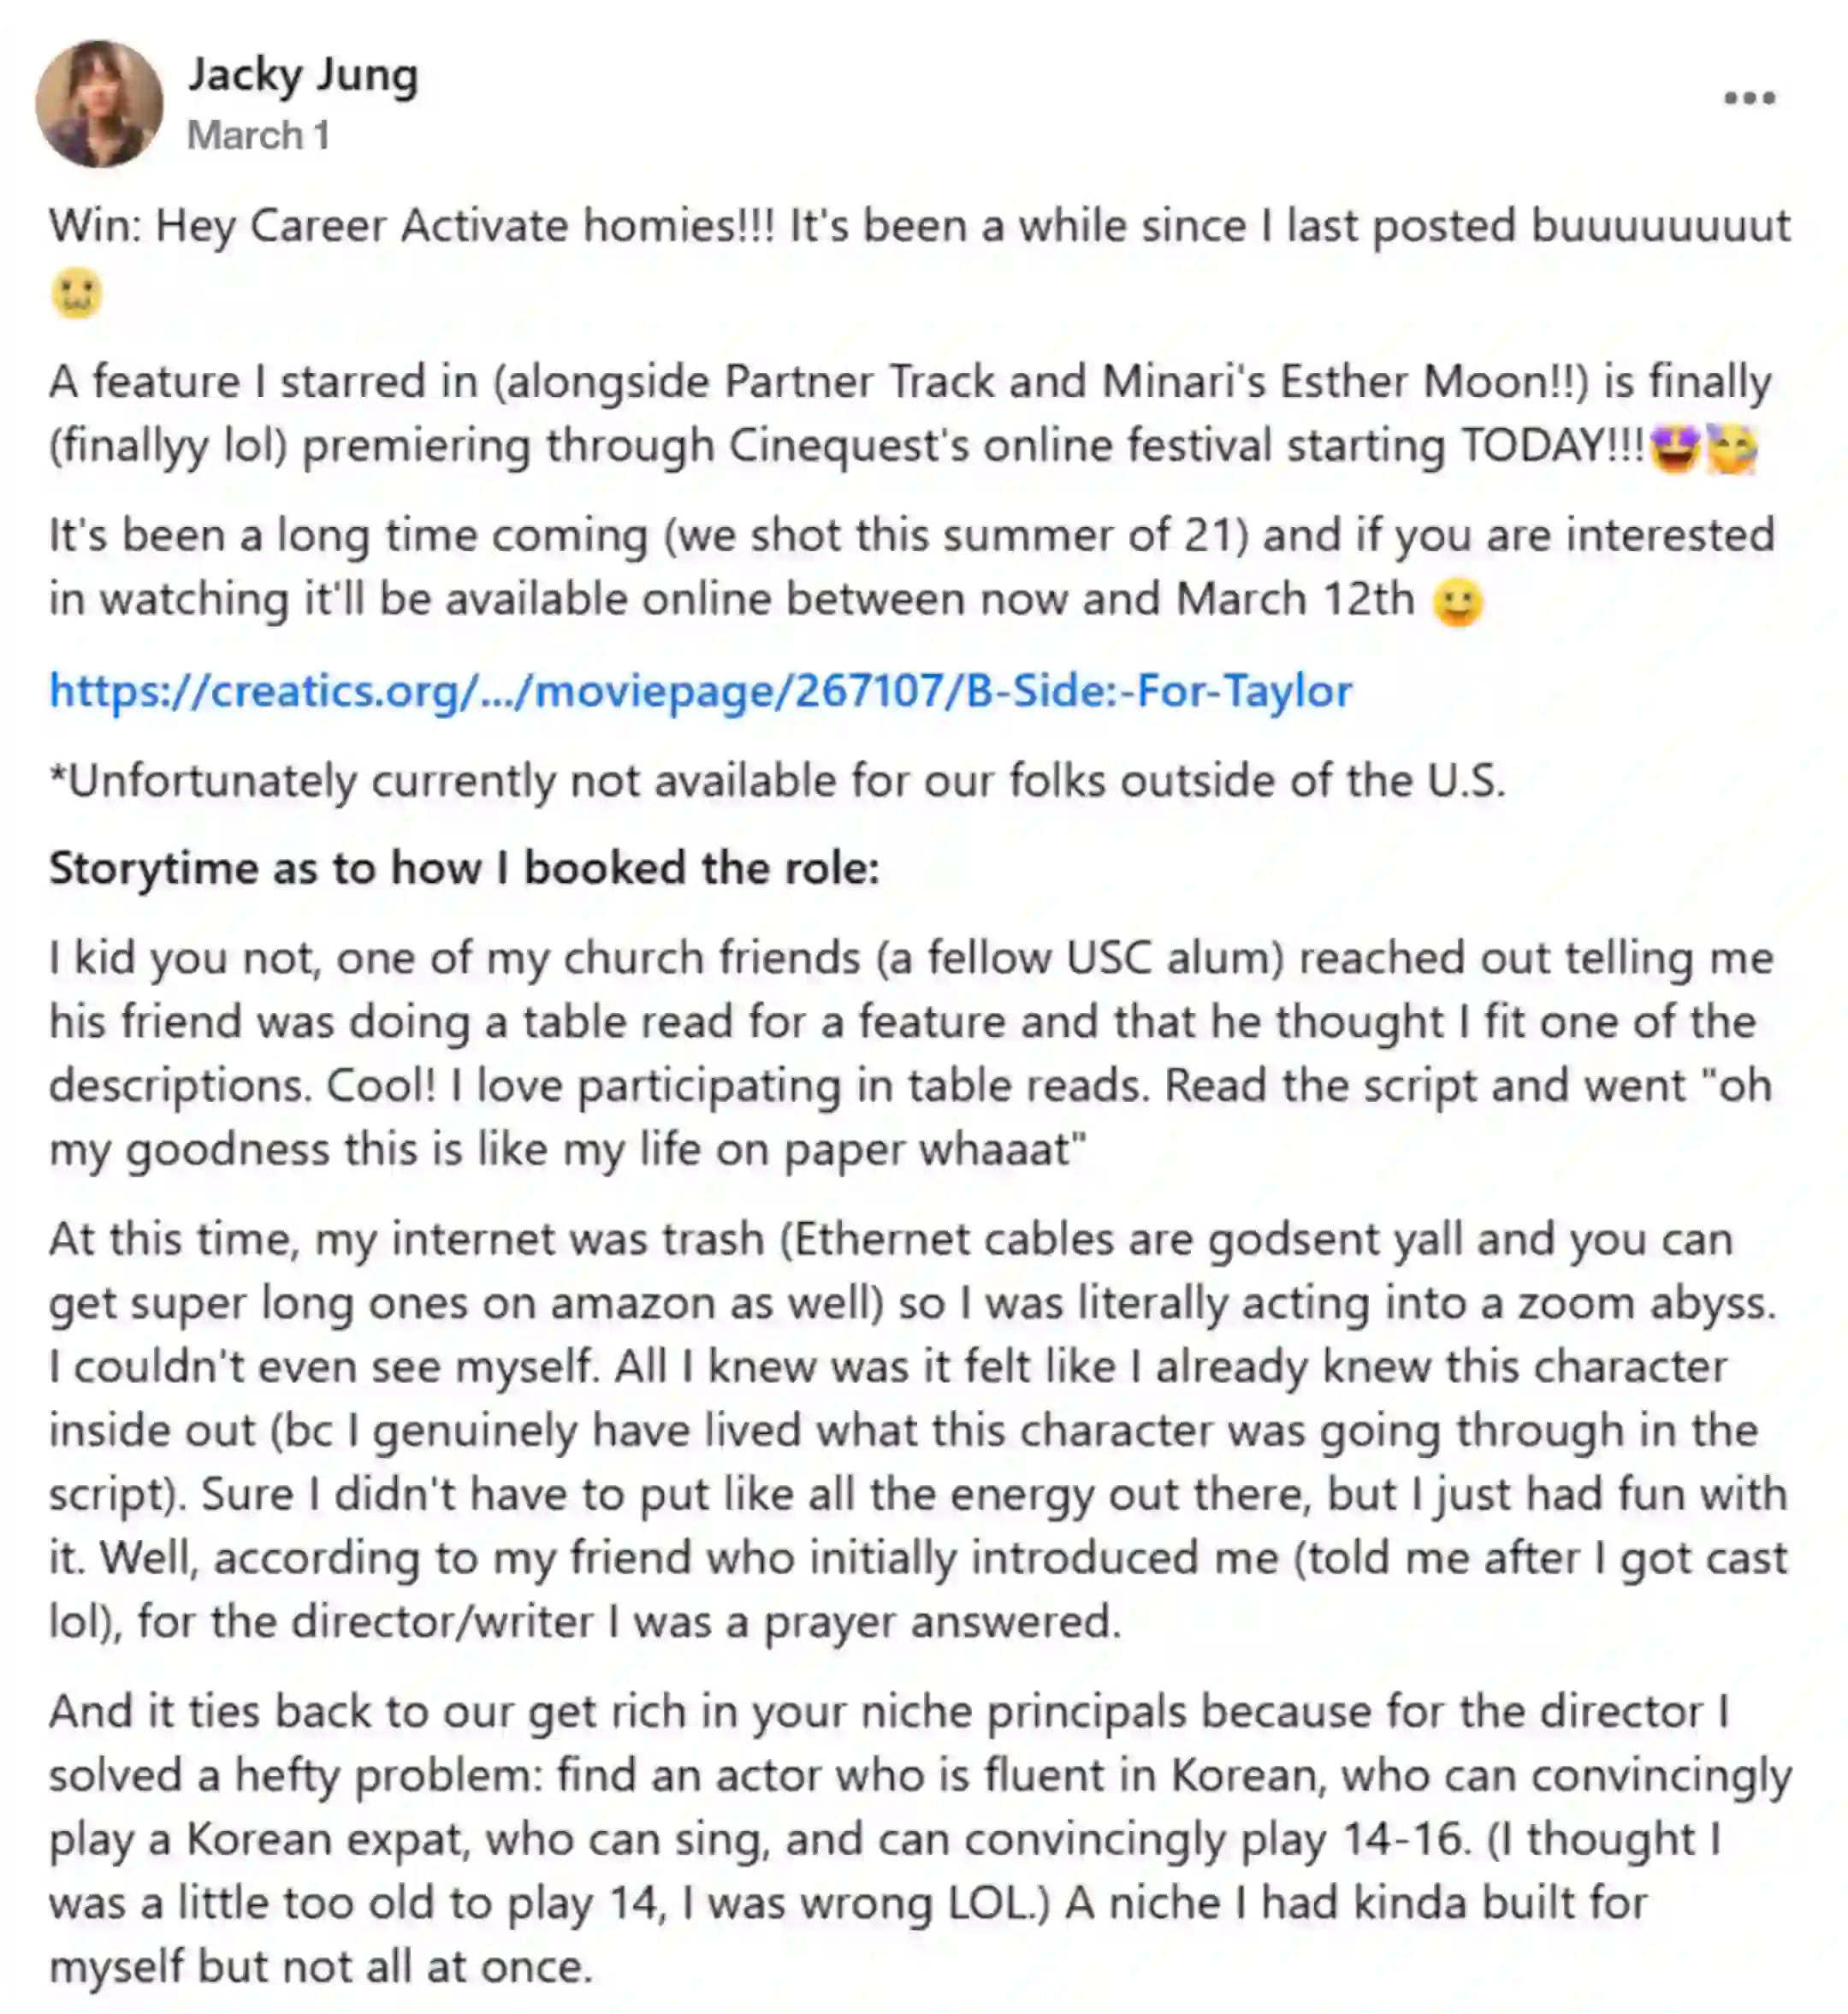Click the paragraph starting At this time
The height and width of the screenshot is (2014, 1848).
point(918,1430)
